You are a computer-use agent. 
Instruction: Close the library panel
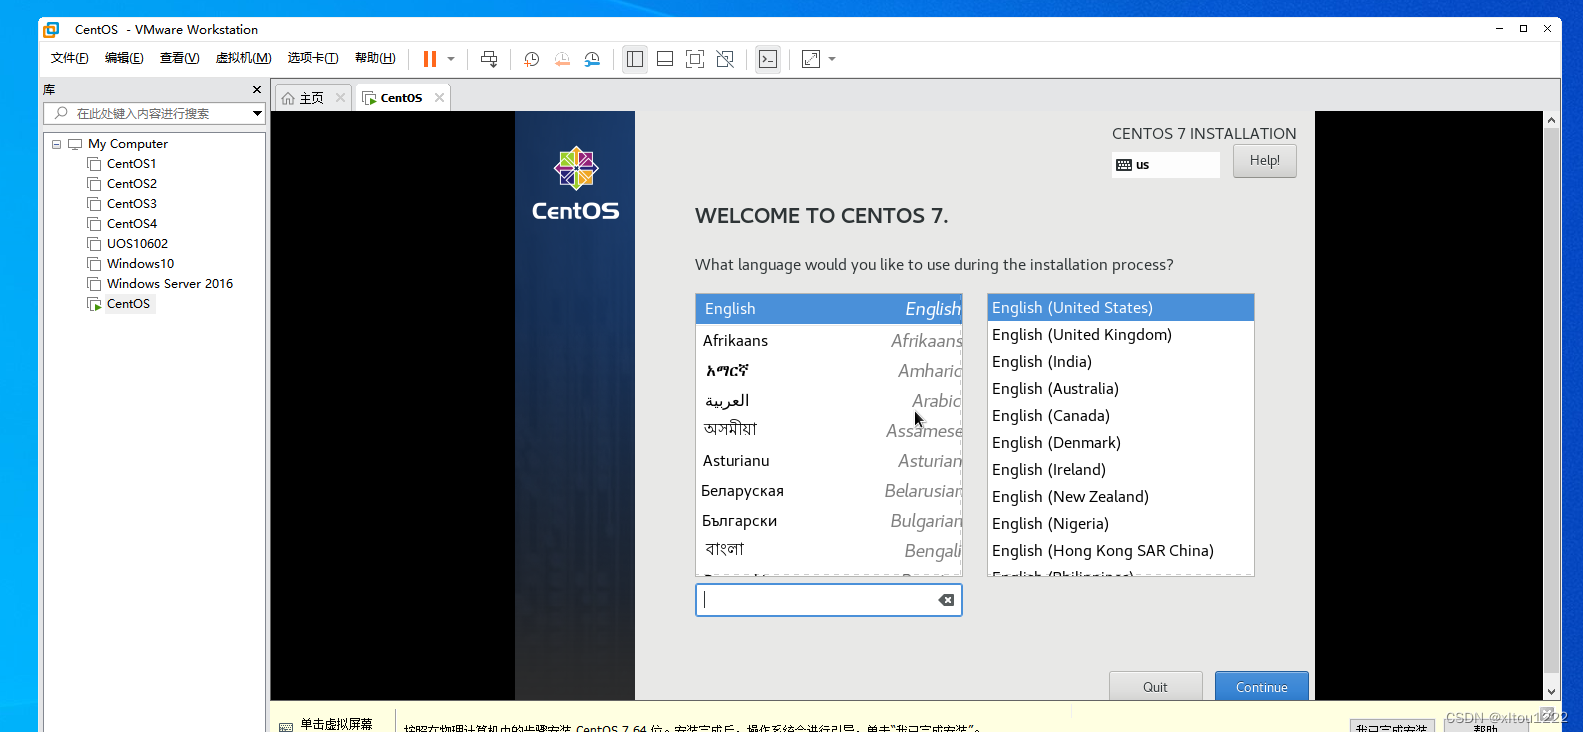[257, 90]
